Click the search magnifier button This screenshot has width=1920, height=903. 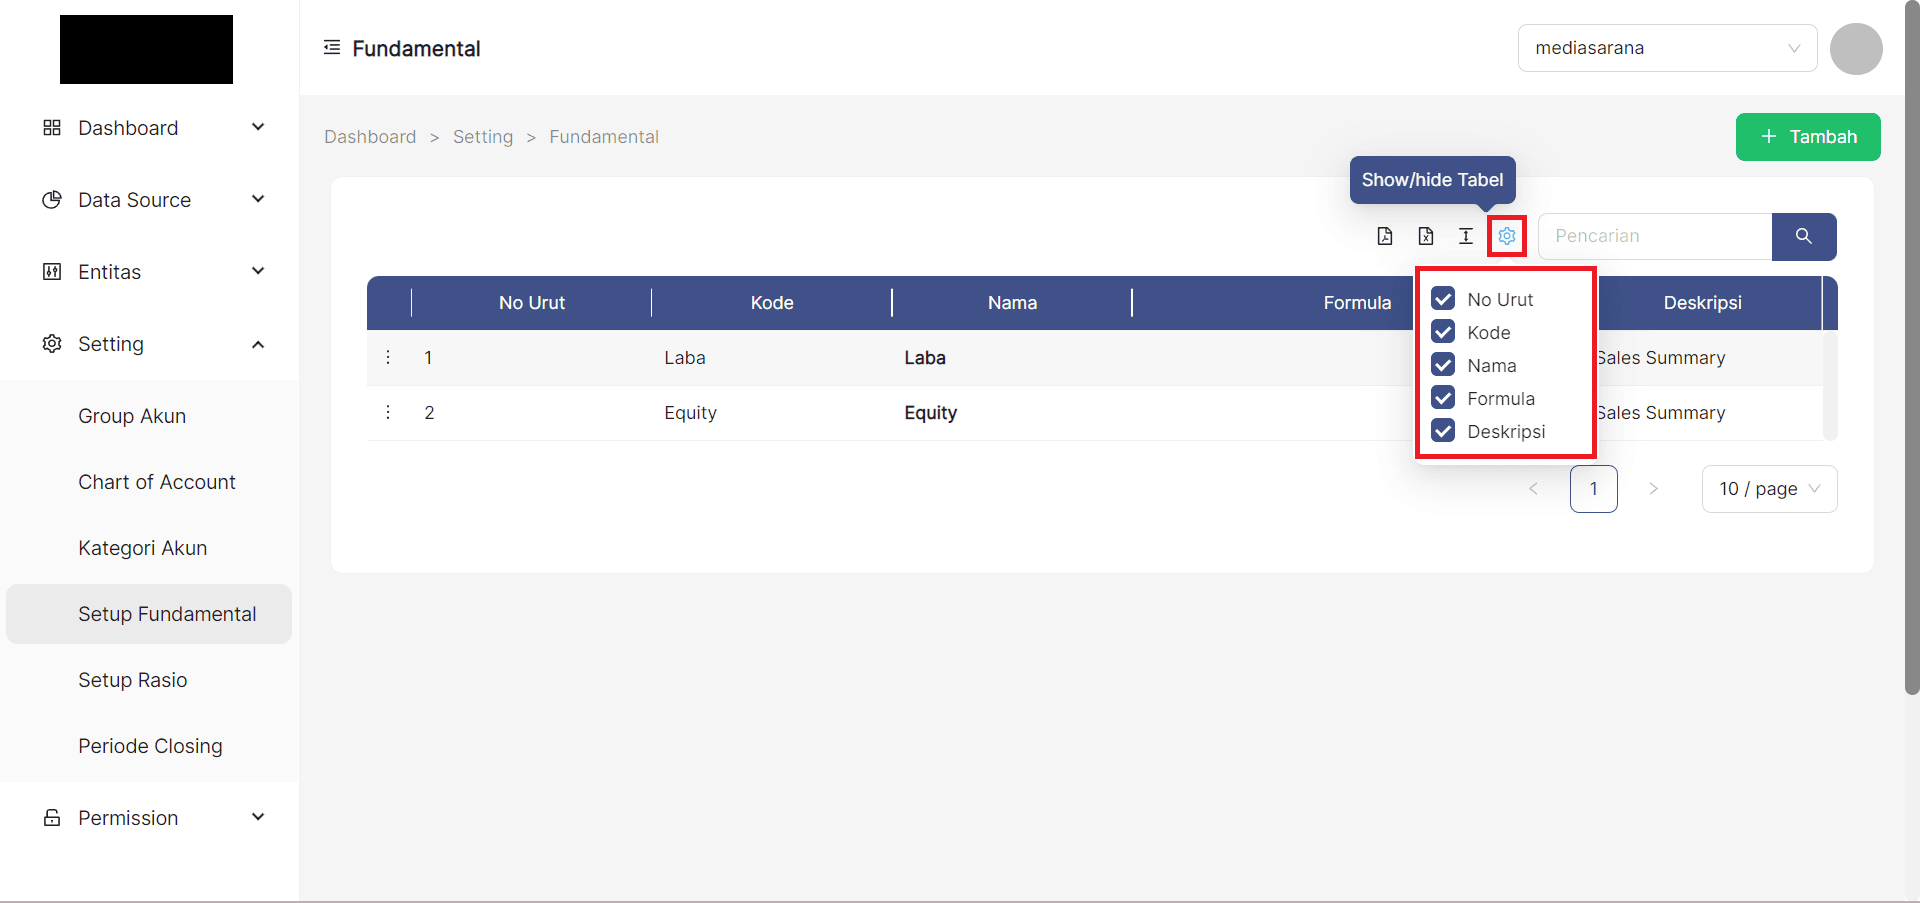(x=1804, y=236)
